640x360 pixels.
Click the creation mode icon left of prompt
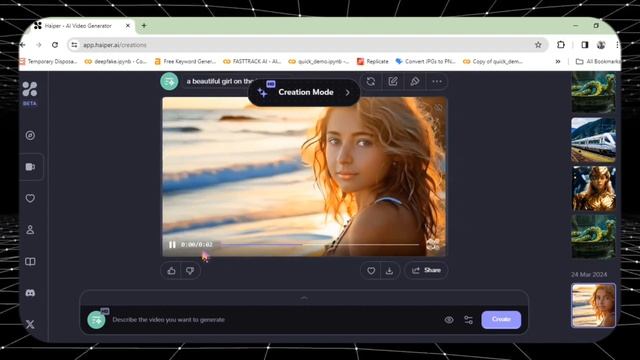pyautogui.click(x=97, y=320)
